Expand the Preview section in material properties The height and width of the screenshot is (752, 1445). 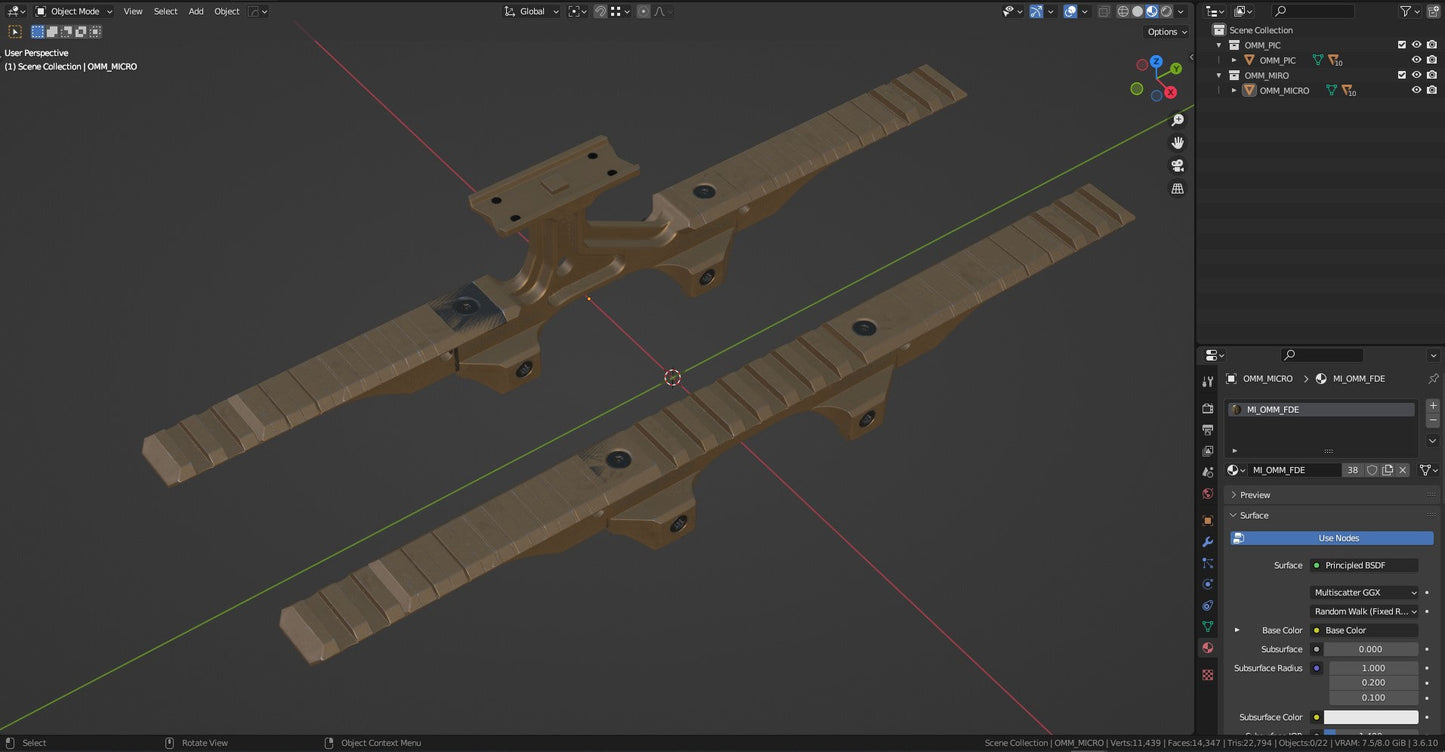point(1252,494)
